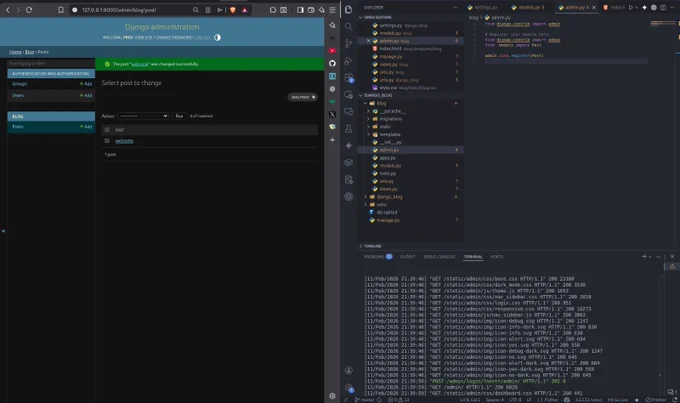Open the Action dropdown in Django admin

pos(143,116)
